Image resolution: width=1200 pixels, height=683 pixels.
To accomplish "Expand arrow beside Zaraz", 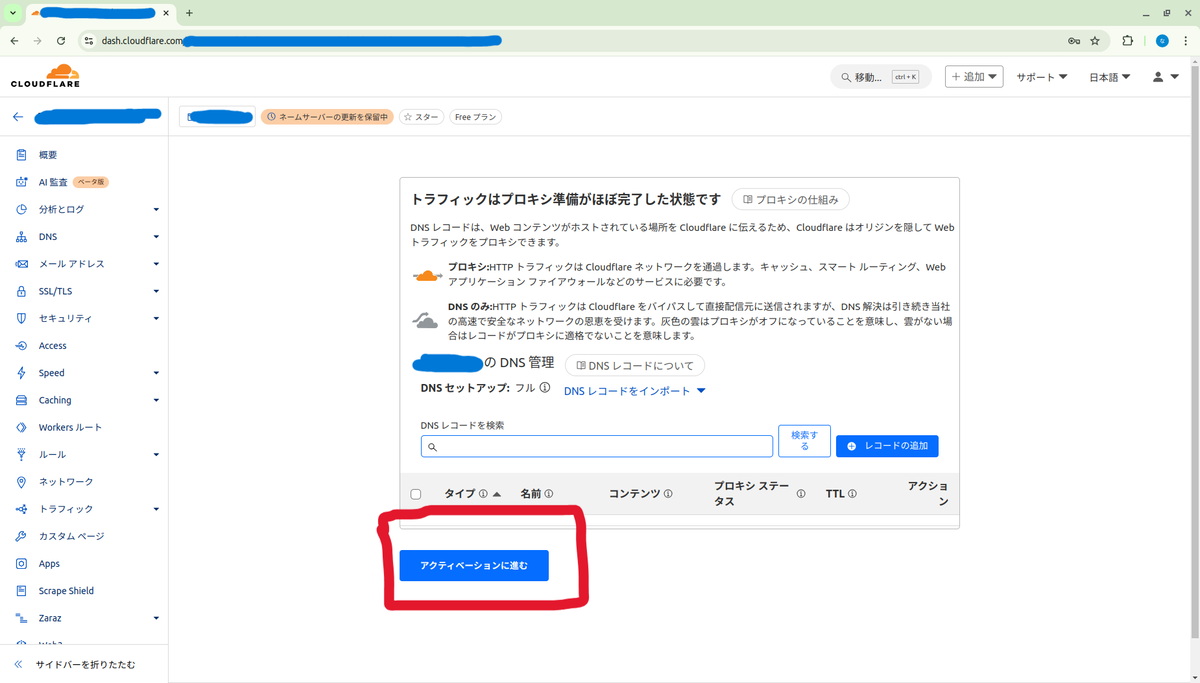I will coord(156,619).
